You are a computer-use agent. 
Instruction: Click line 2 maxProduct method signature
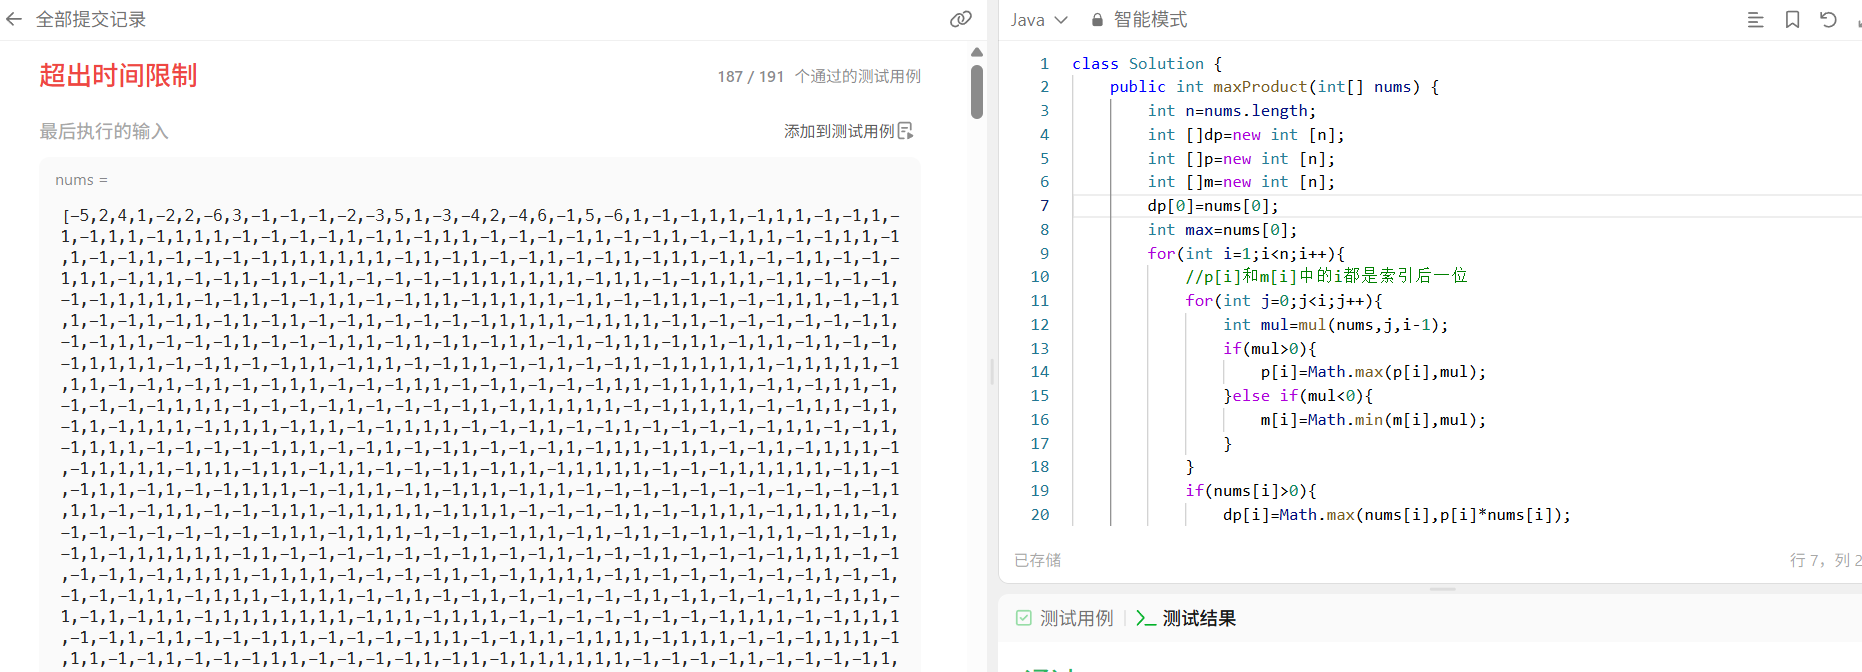tap(1274, 87)
